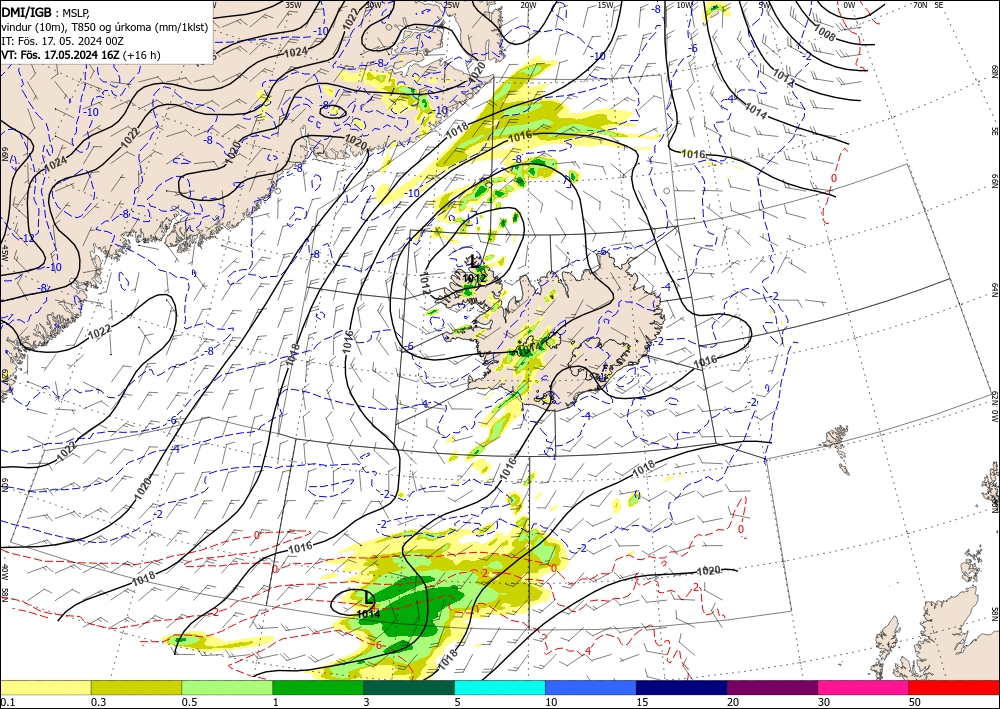Click the 'L' low marker above '1014' in south
1000x709 pixels.
tap(368, 597)
